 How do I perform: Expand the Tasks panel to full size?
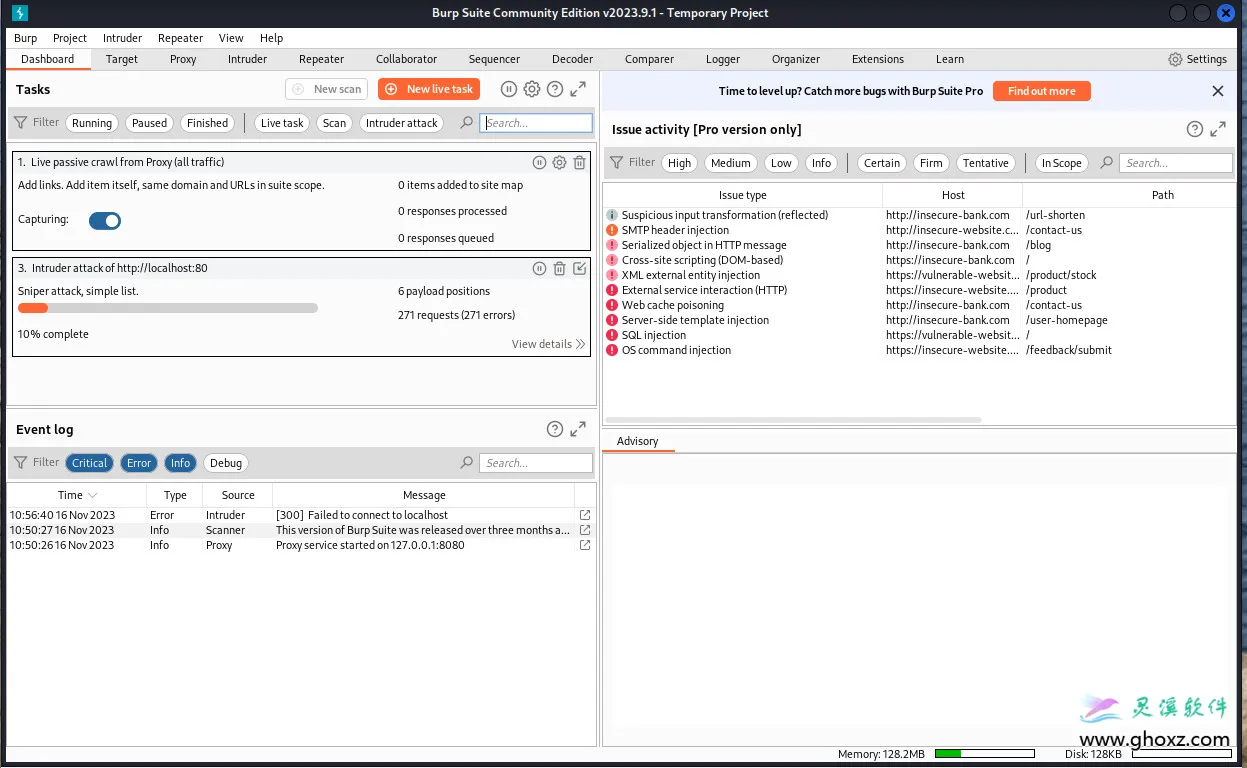tap(578, 89)
